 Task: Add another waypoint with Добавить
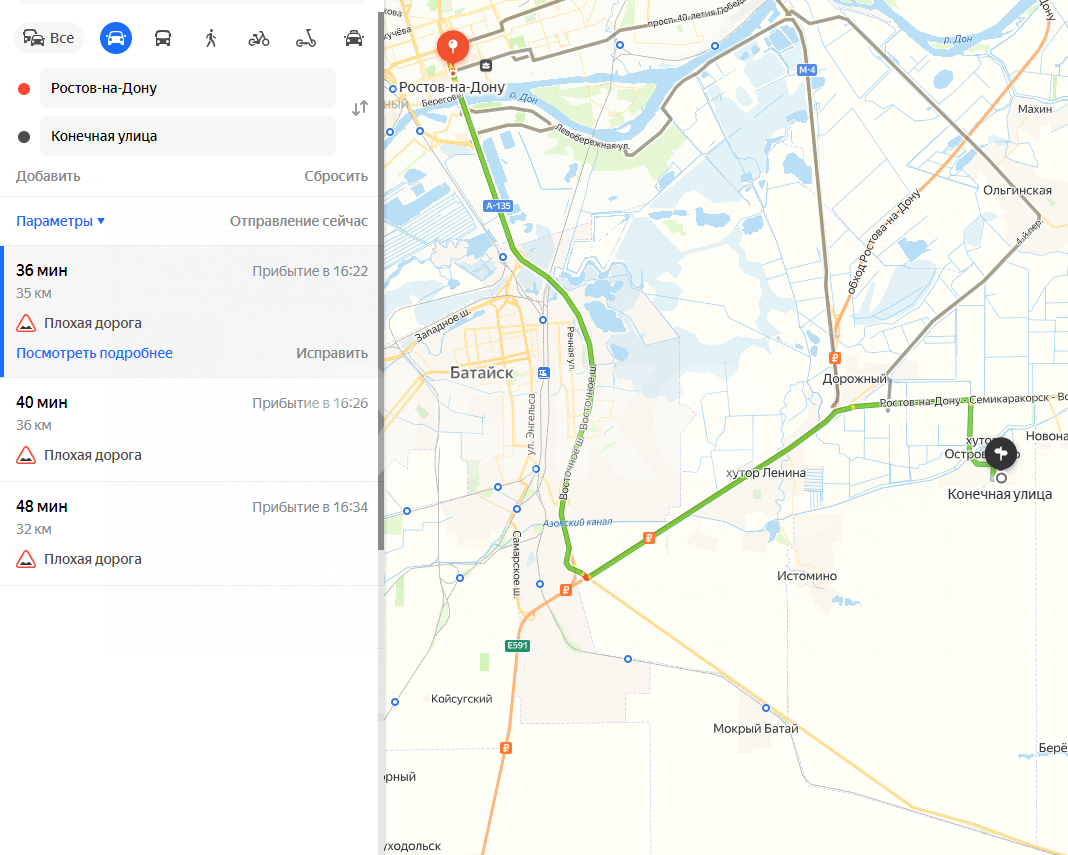48,176
